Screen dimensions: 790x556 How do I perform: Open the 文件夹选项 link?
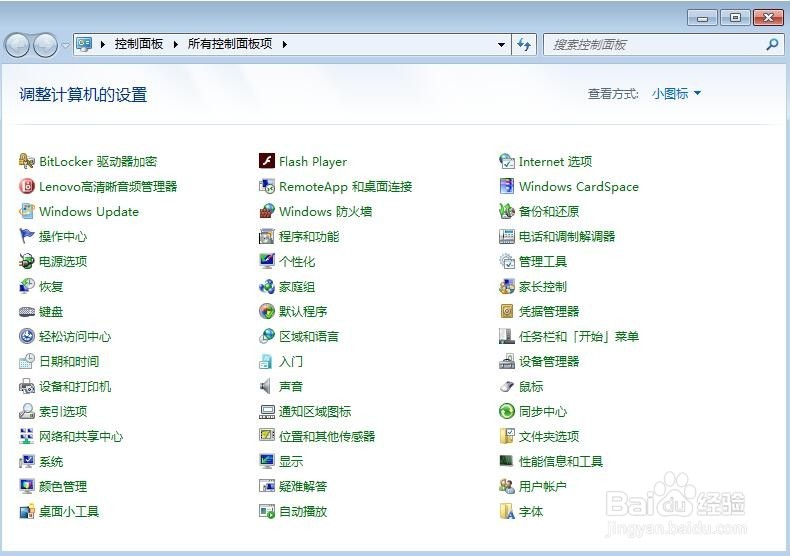pos(549,437)
